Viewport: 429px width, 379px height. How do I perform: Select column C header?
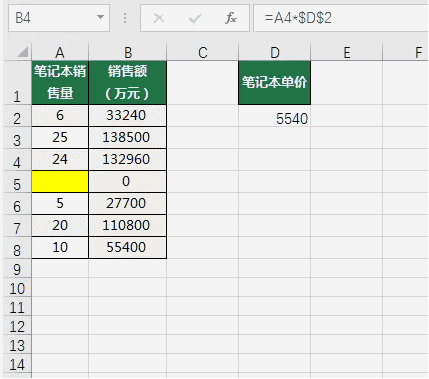coord(203,52)
